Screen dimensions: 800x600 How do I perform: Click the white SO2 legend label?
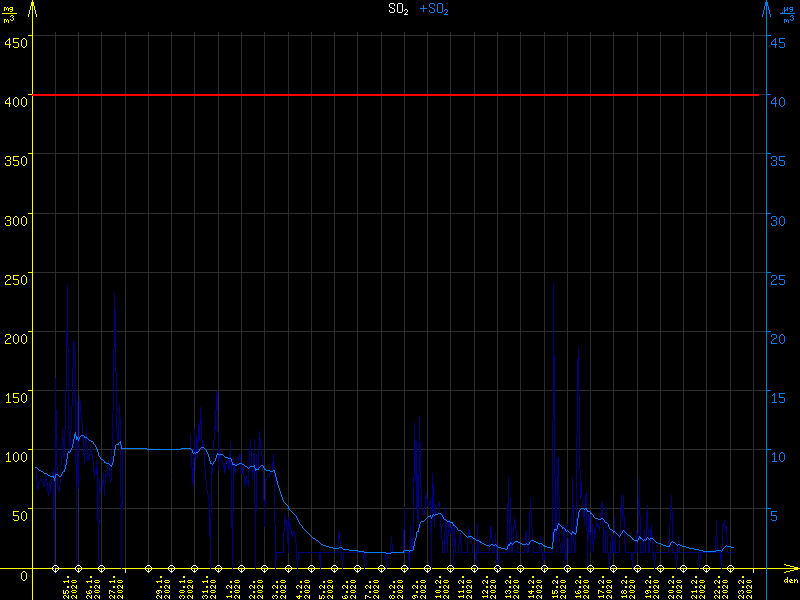tap(397, 9)
